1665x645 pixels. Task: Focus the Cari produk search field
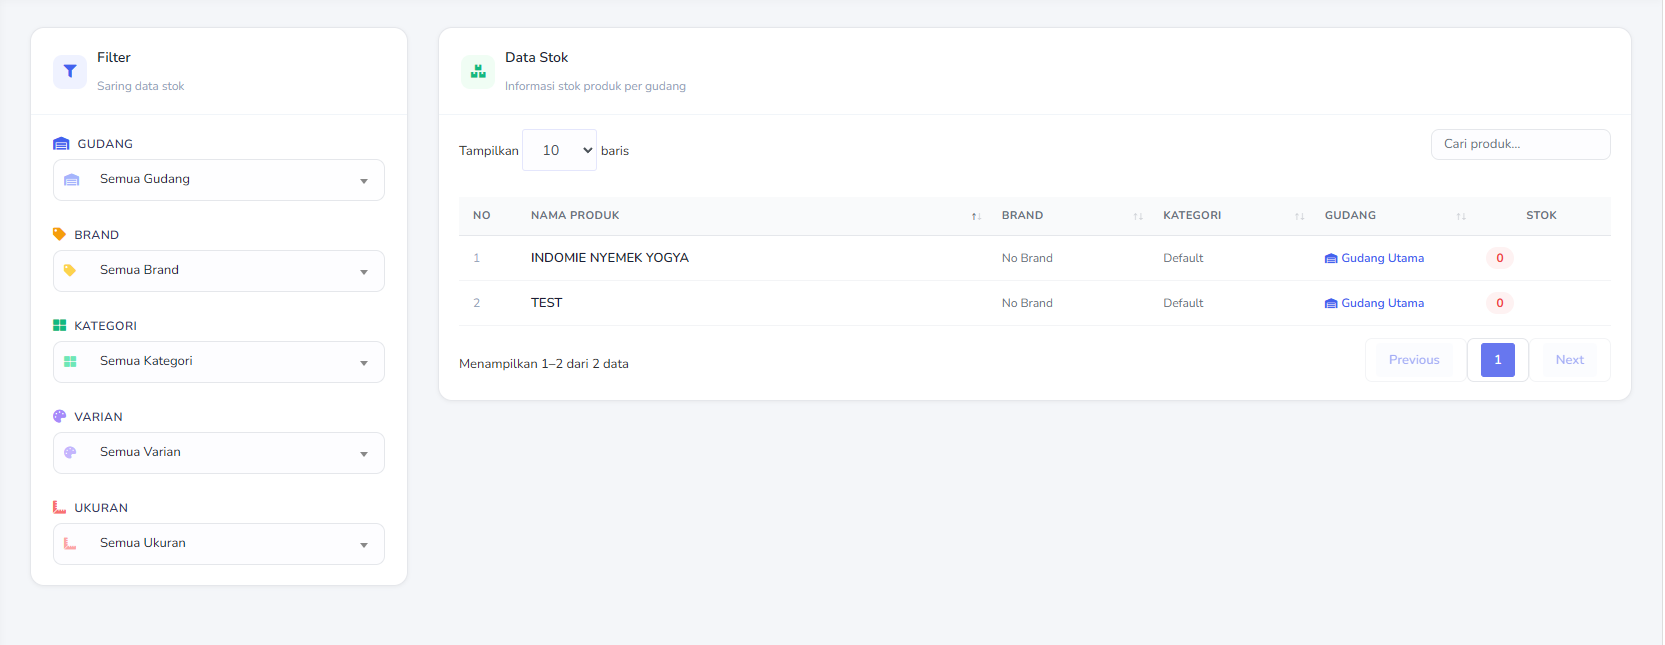[1521, 144]
